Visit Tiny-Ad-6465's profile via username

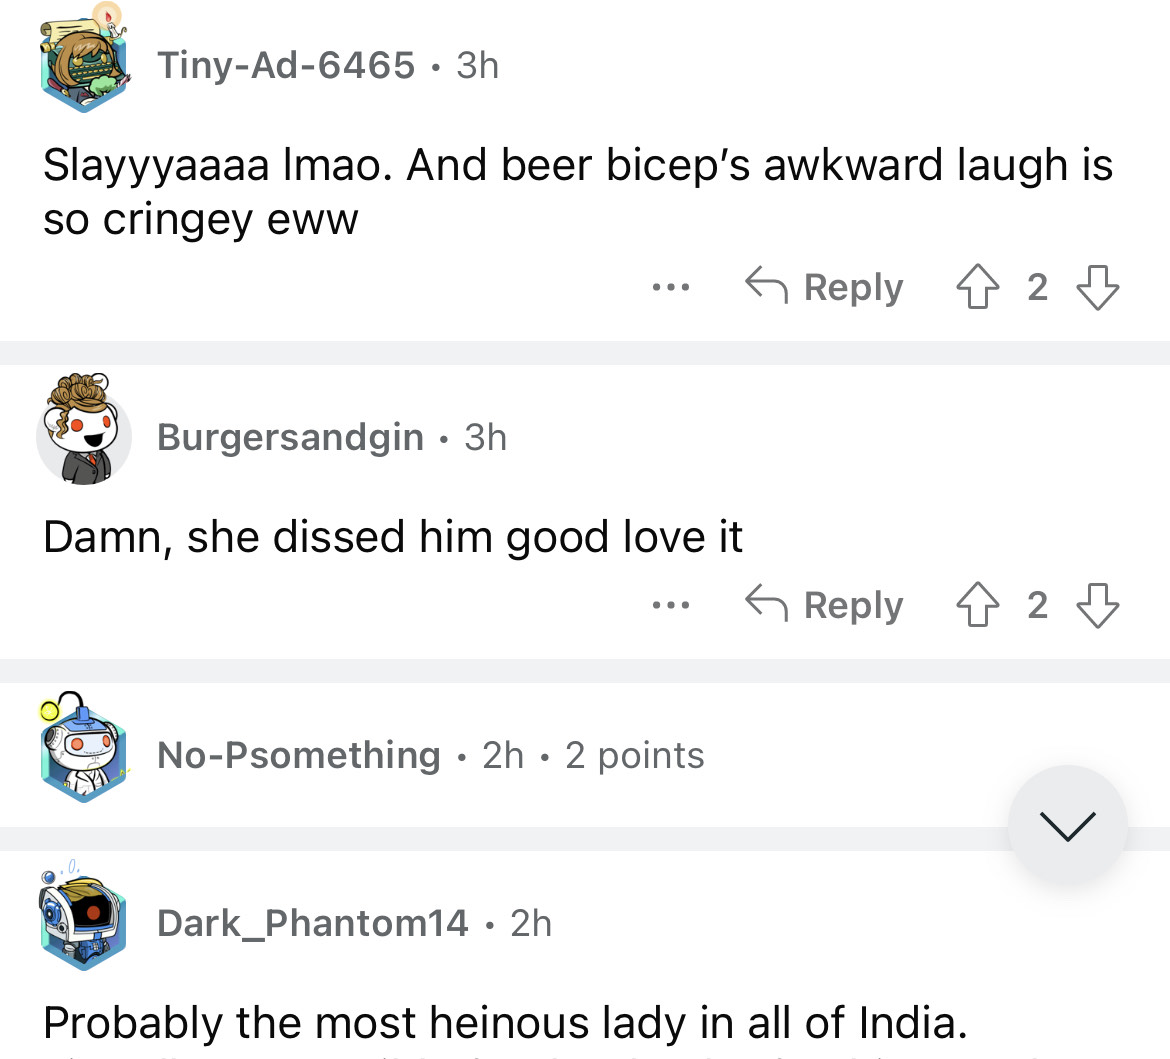pos(286,66)
